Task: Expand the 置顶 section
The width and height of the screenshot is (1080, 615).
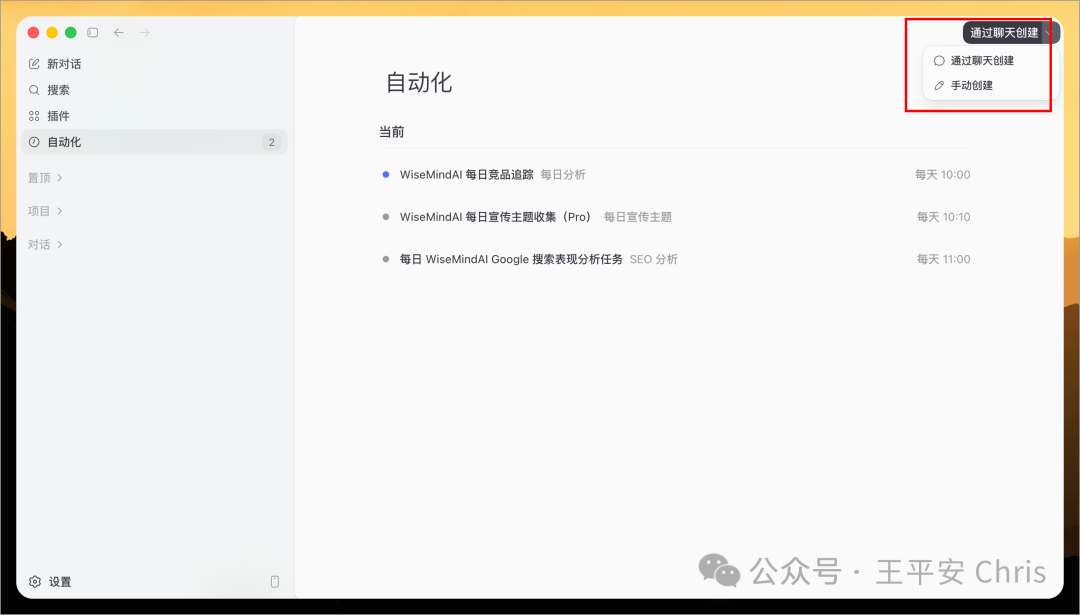Action: click(x=45, y=178)
